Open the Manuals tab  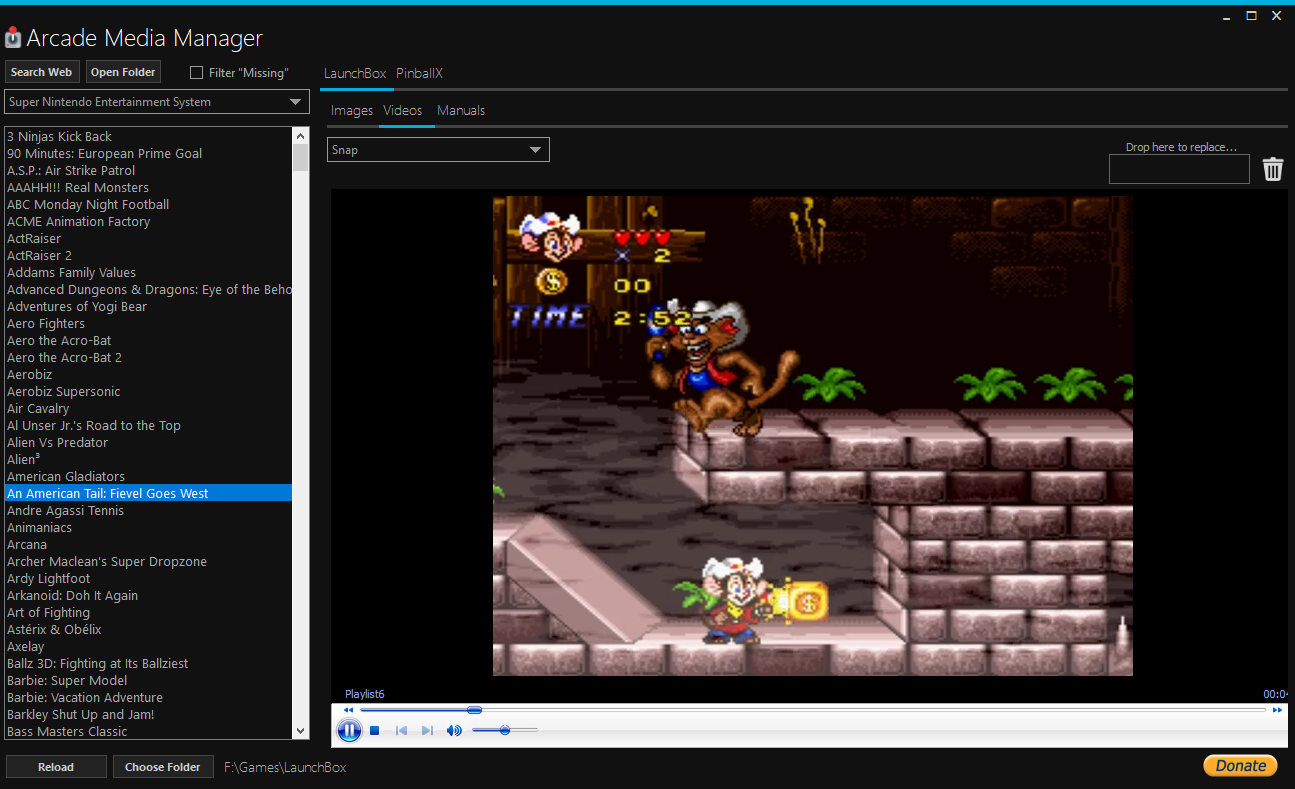tap(461, 110)
